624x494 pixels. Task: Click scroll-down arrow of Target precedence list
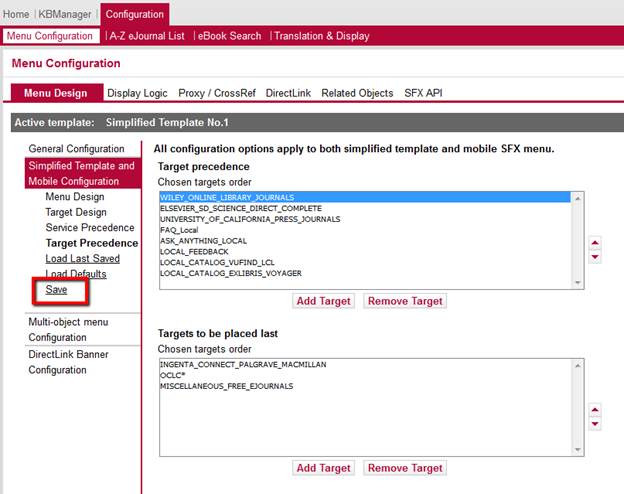click(577, 283)
